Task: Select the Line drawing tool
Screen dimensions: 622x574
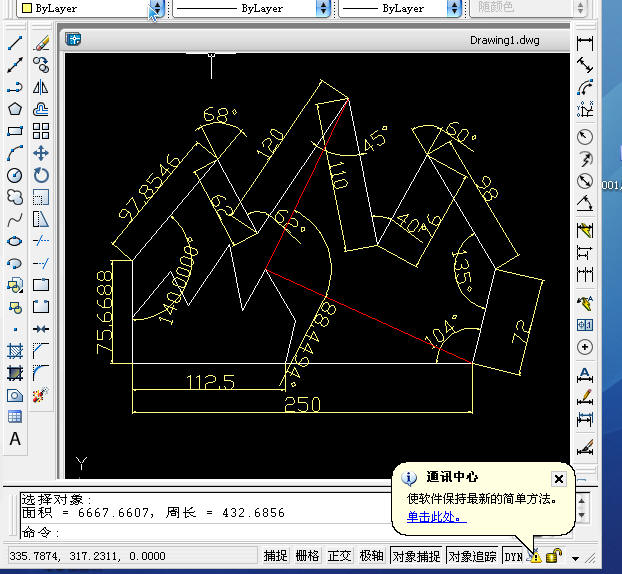Action: tap(15, 43)
